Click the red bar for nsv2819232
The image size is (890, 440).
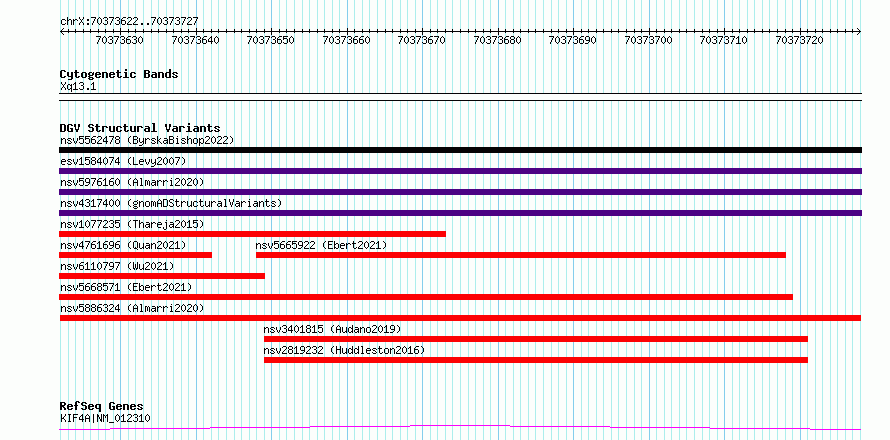[x=536, y=360]
